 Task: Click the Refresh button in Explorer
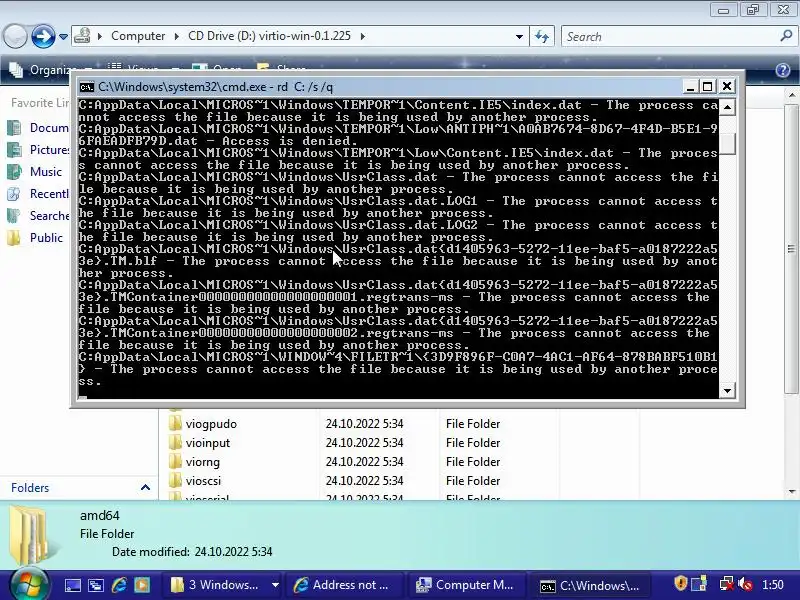coord(542,36)
